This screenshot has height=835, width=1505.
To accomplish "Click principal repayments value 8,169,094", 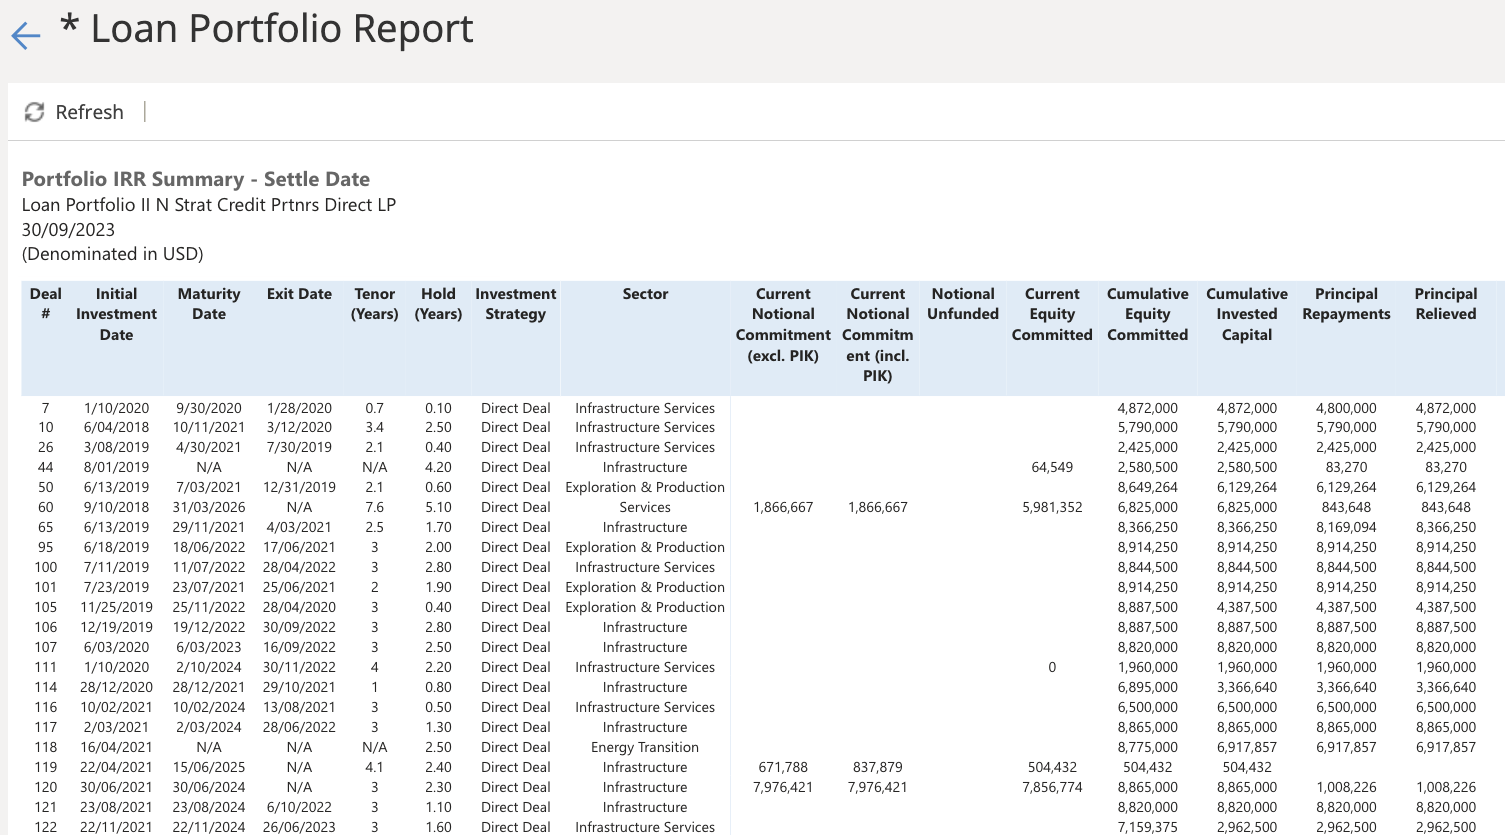I will (1346, 527).
